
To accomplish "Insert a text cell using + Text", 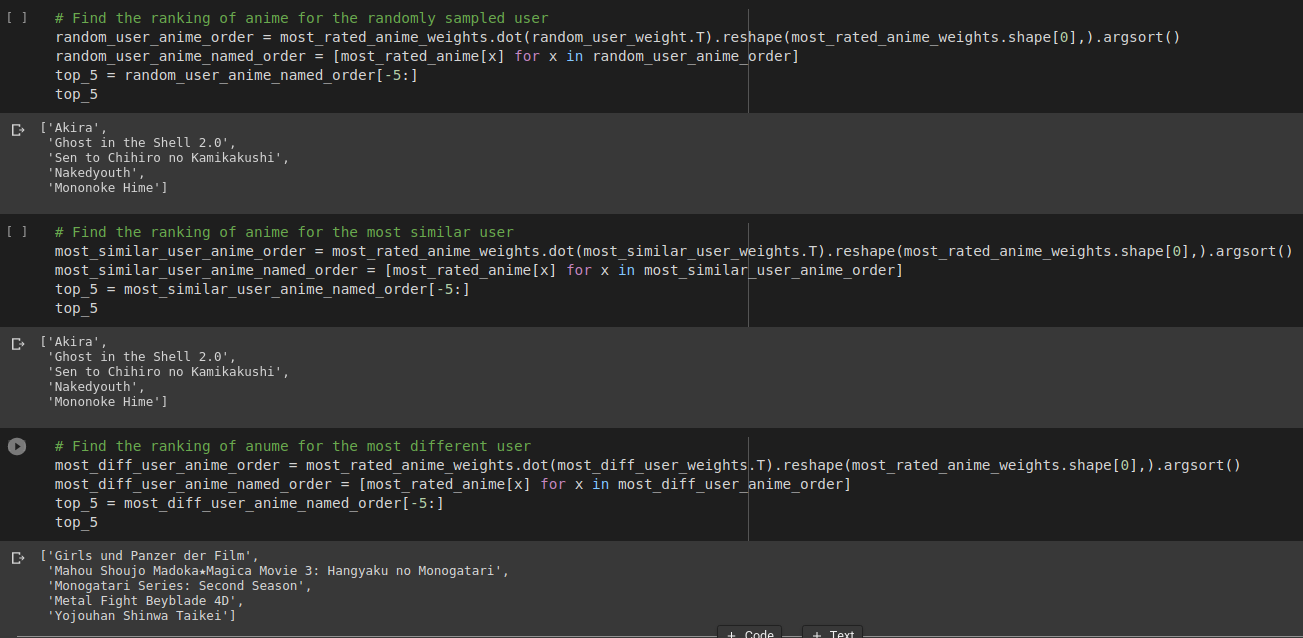I will point(833,633).
